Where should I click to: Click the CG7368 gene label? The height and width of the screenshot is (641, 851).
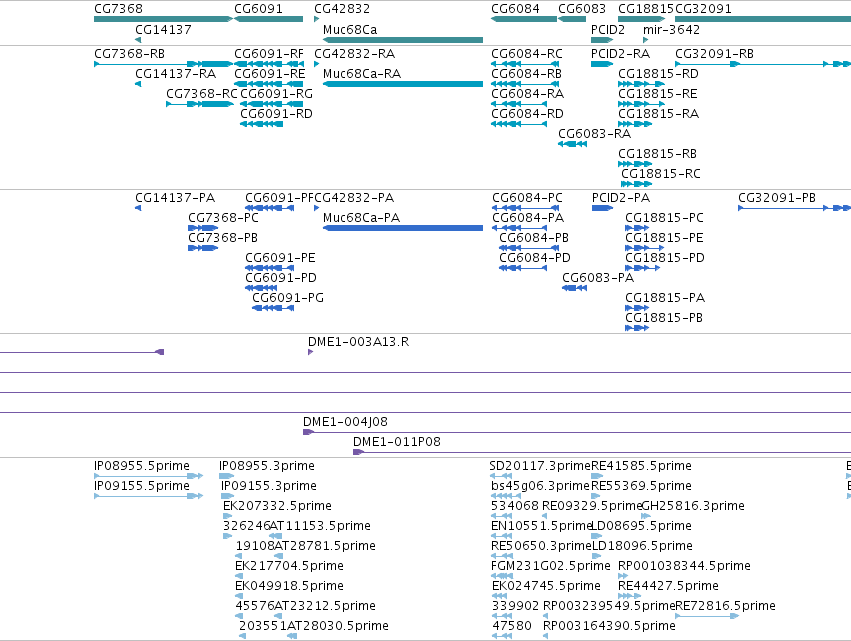pos(118,9)
